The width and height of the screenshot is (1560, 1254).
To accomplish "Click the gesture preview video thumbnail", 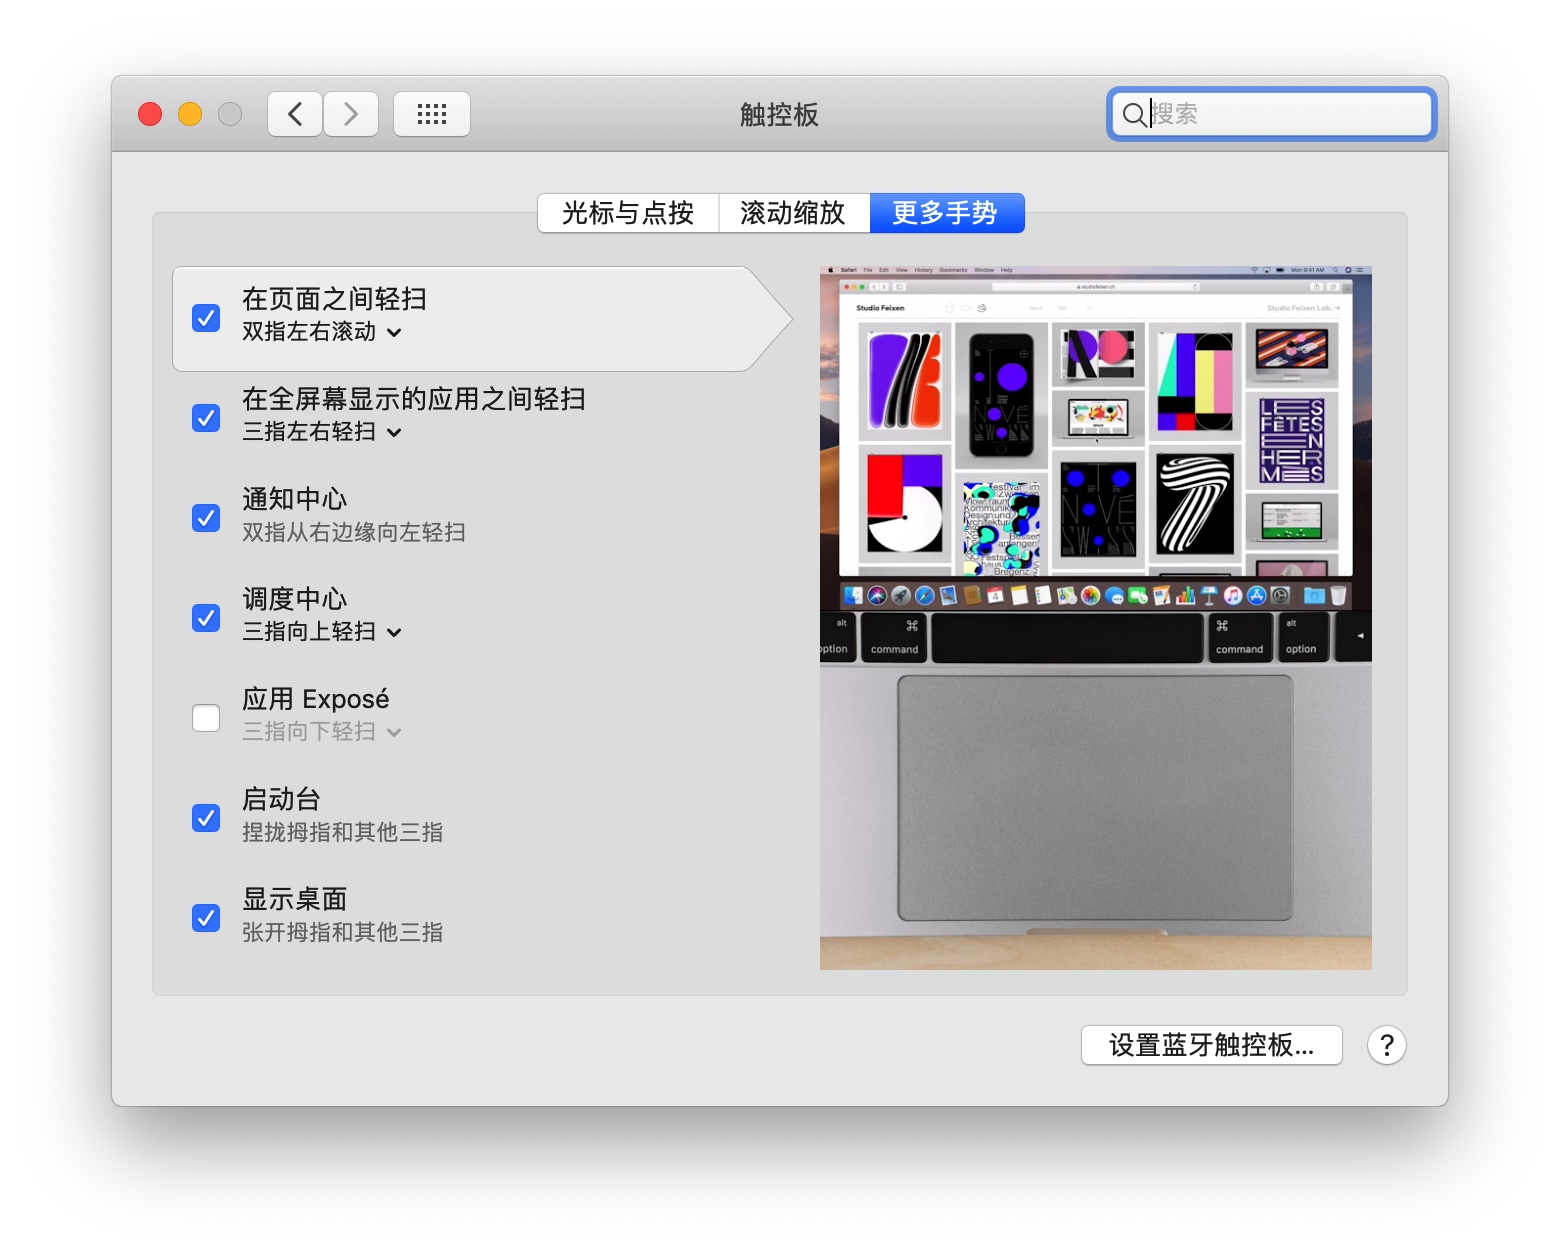I will coord(1095,617).
